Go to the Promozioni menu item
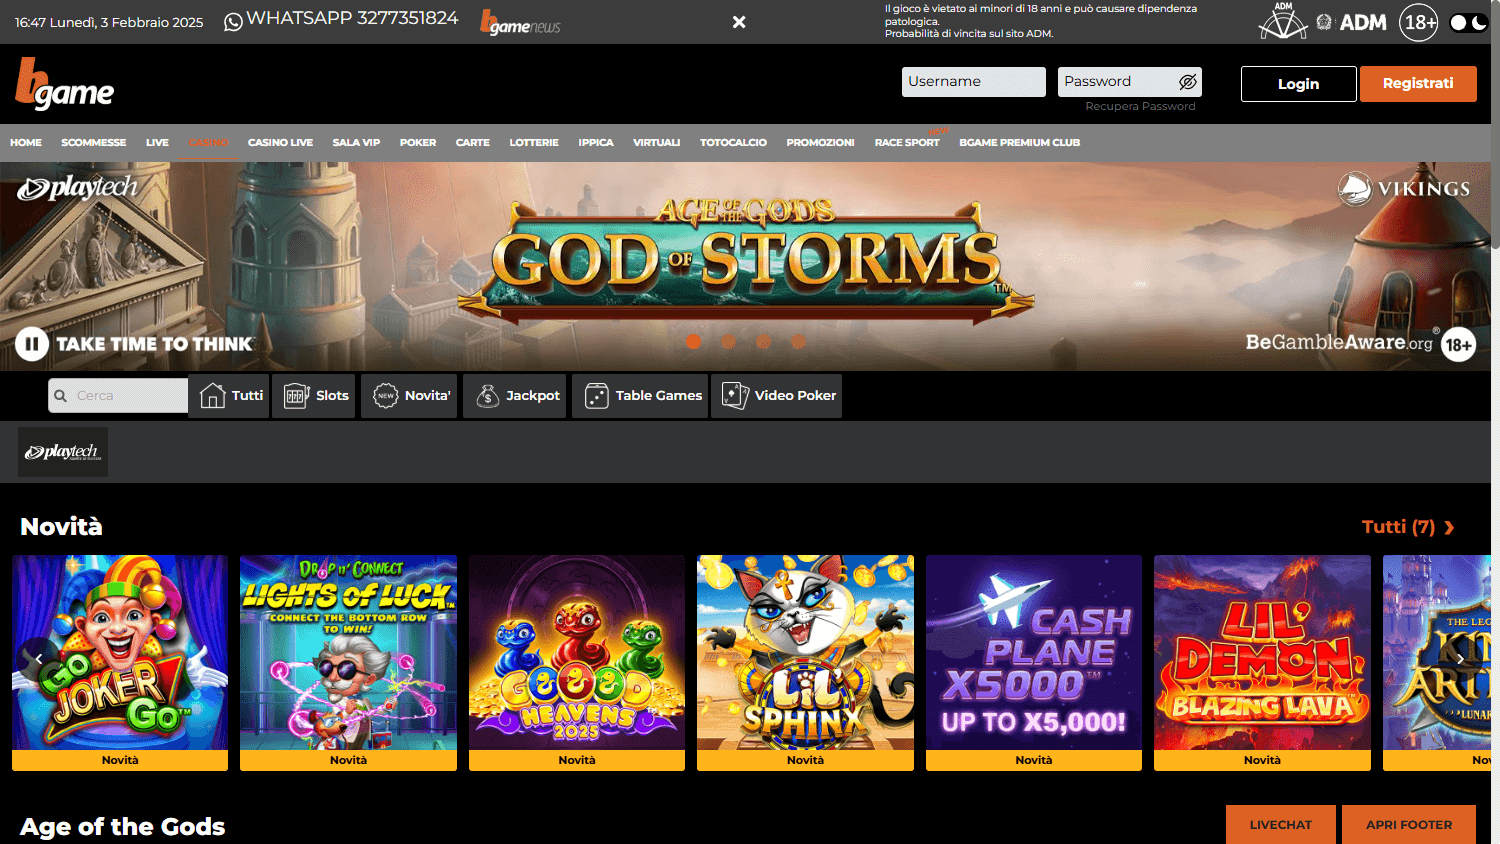This screenshot has width=1500, height=844. click(820, 143)
